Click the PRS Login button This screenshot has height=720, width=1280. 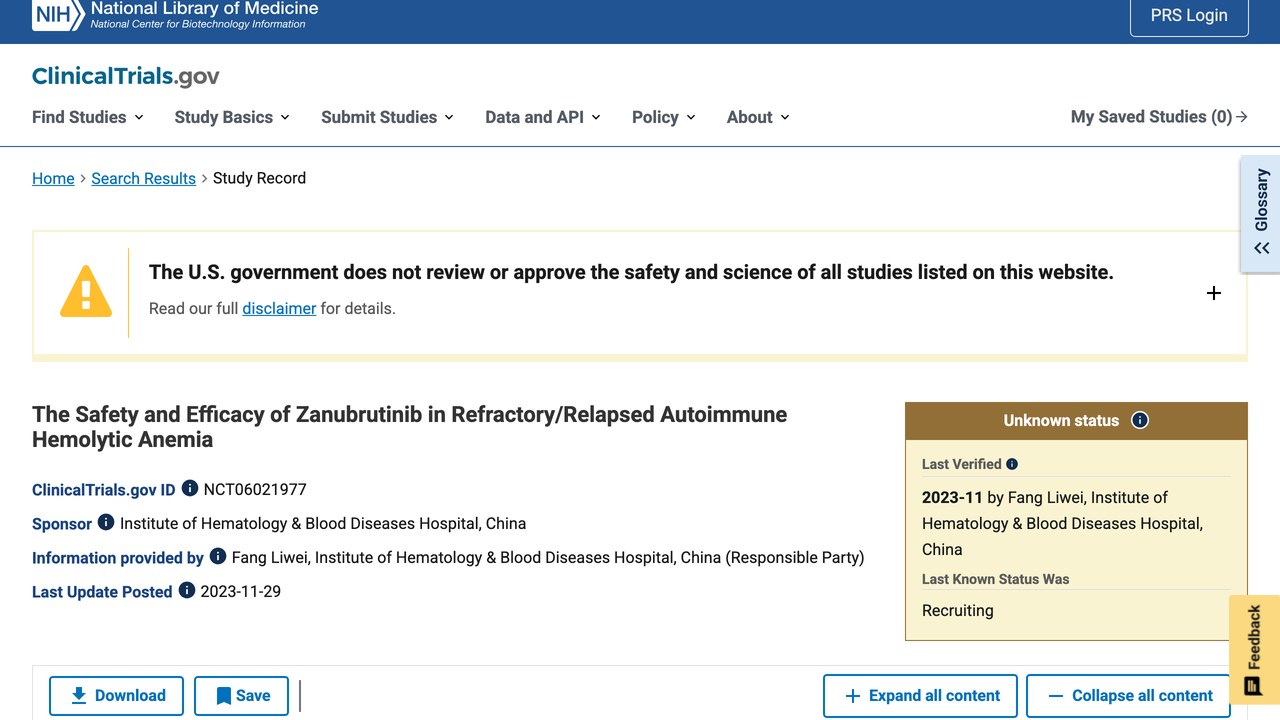coord(1189,16)
